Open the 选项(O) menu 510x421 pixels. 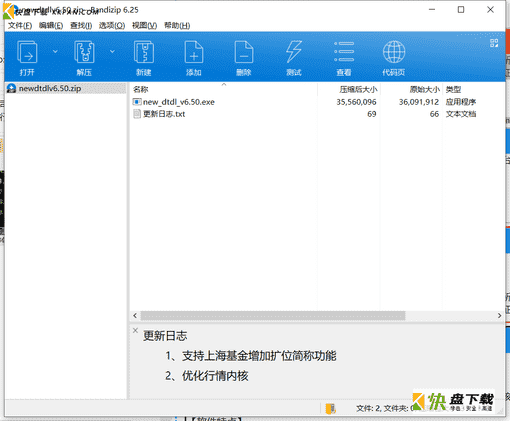[112, 26]
